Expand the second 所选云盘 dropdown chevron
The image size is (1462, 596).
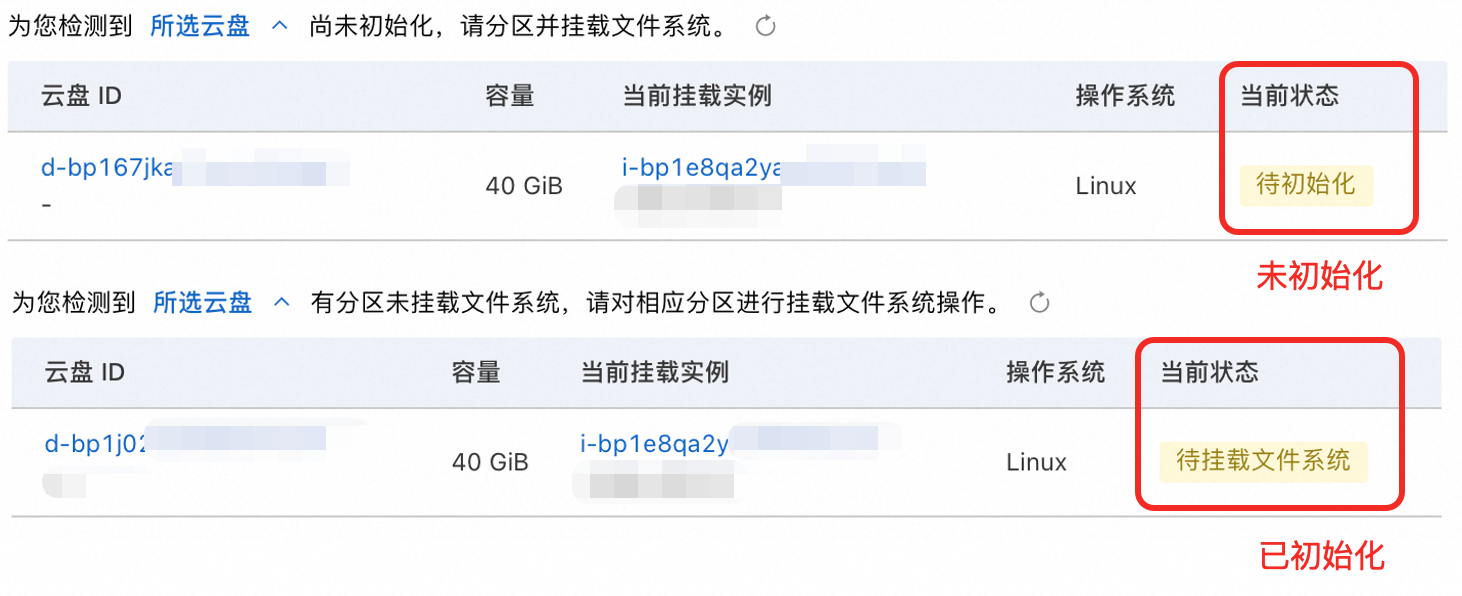282,302
